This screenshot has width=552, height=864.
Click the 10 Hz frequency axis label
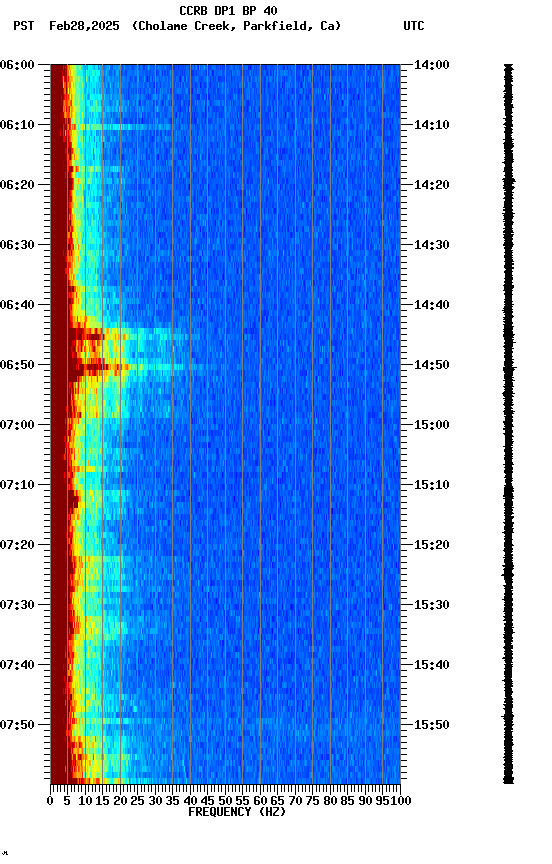point(85,801)
